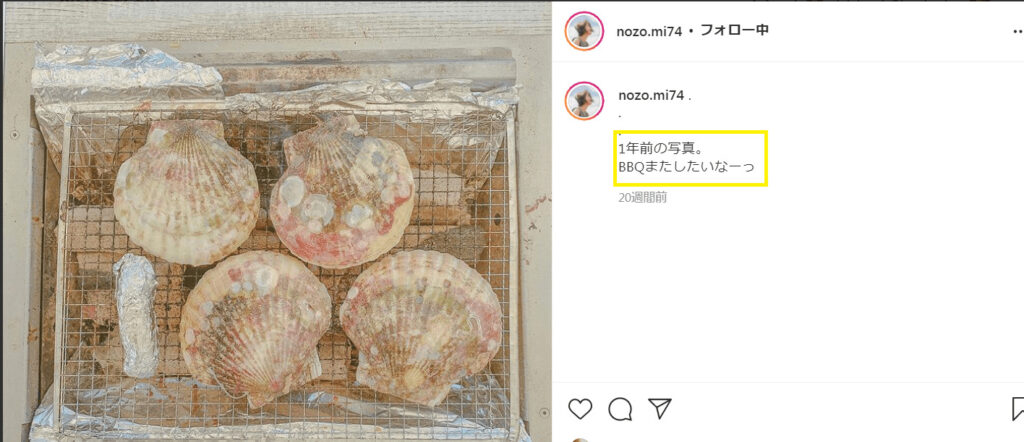Select the foil-wrapped item beside the scallops

(x=135, y=315)
